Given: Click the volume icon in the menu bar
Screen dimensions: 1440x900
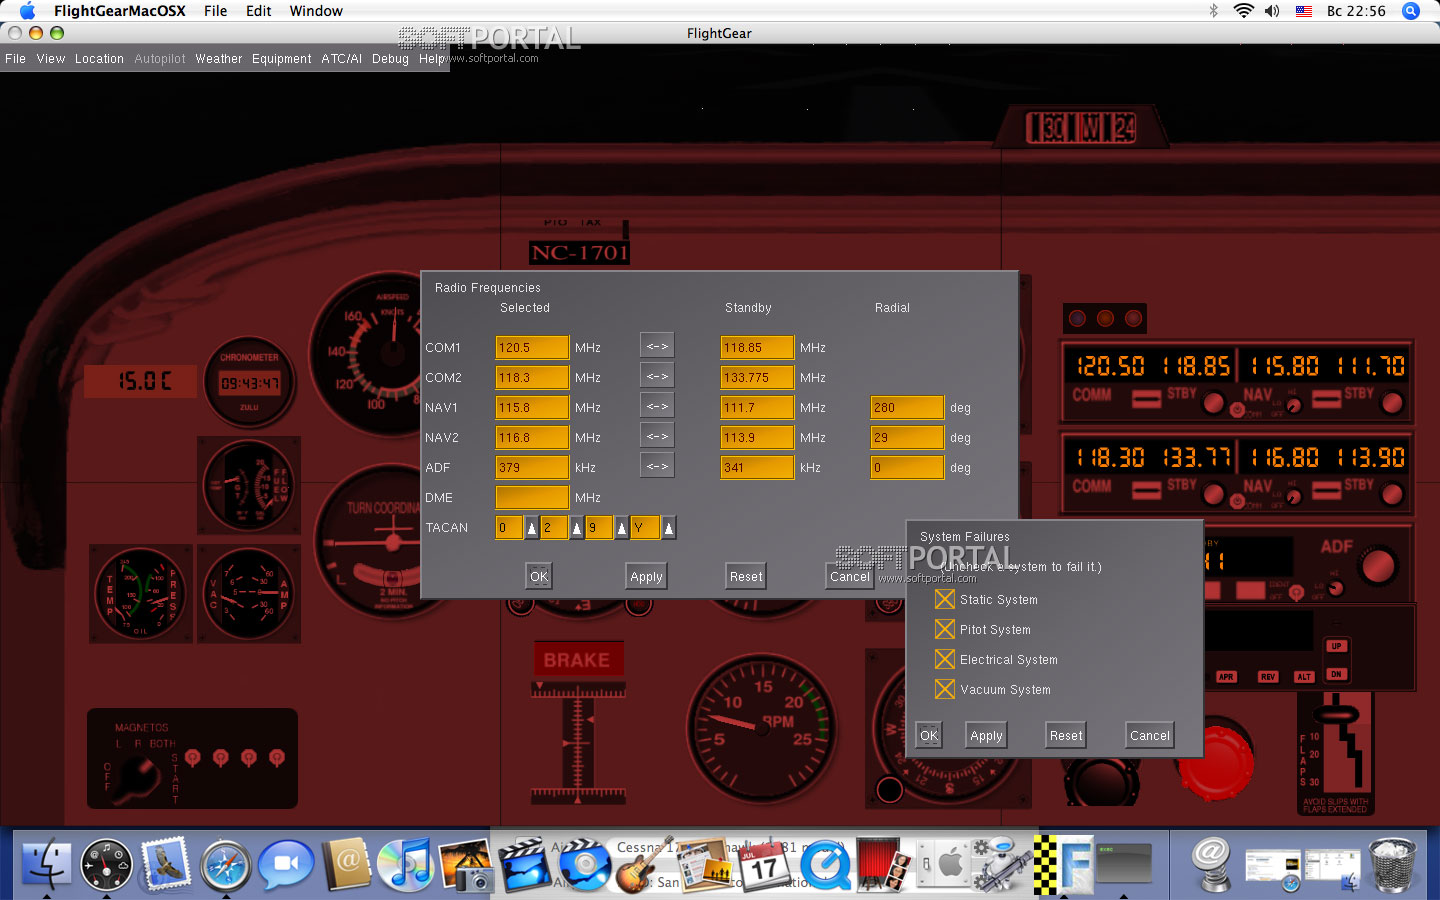Looking at the screenshot, I should coord(1272,11).
